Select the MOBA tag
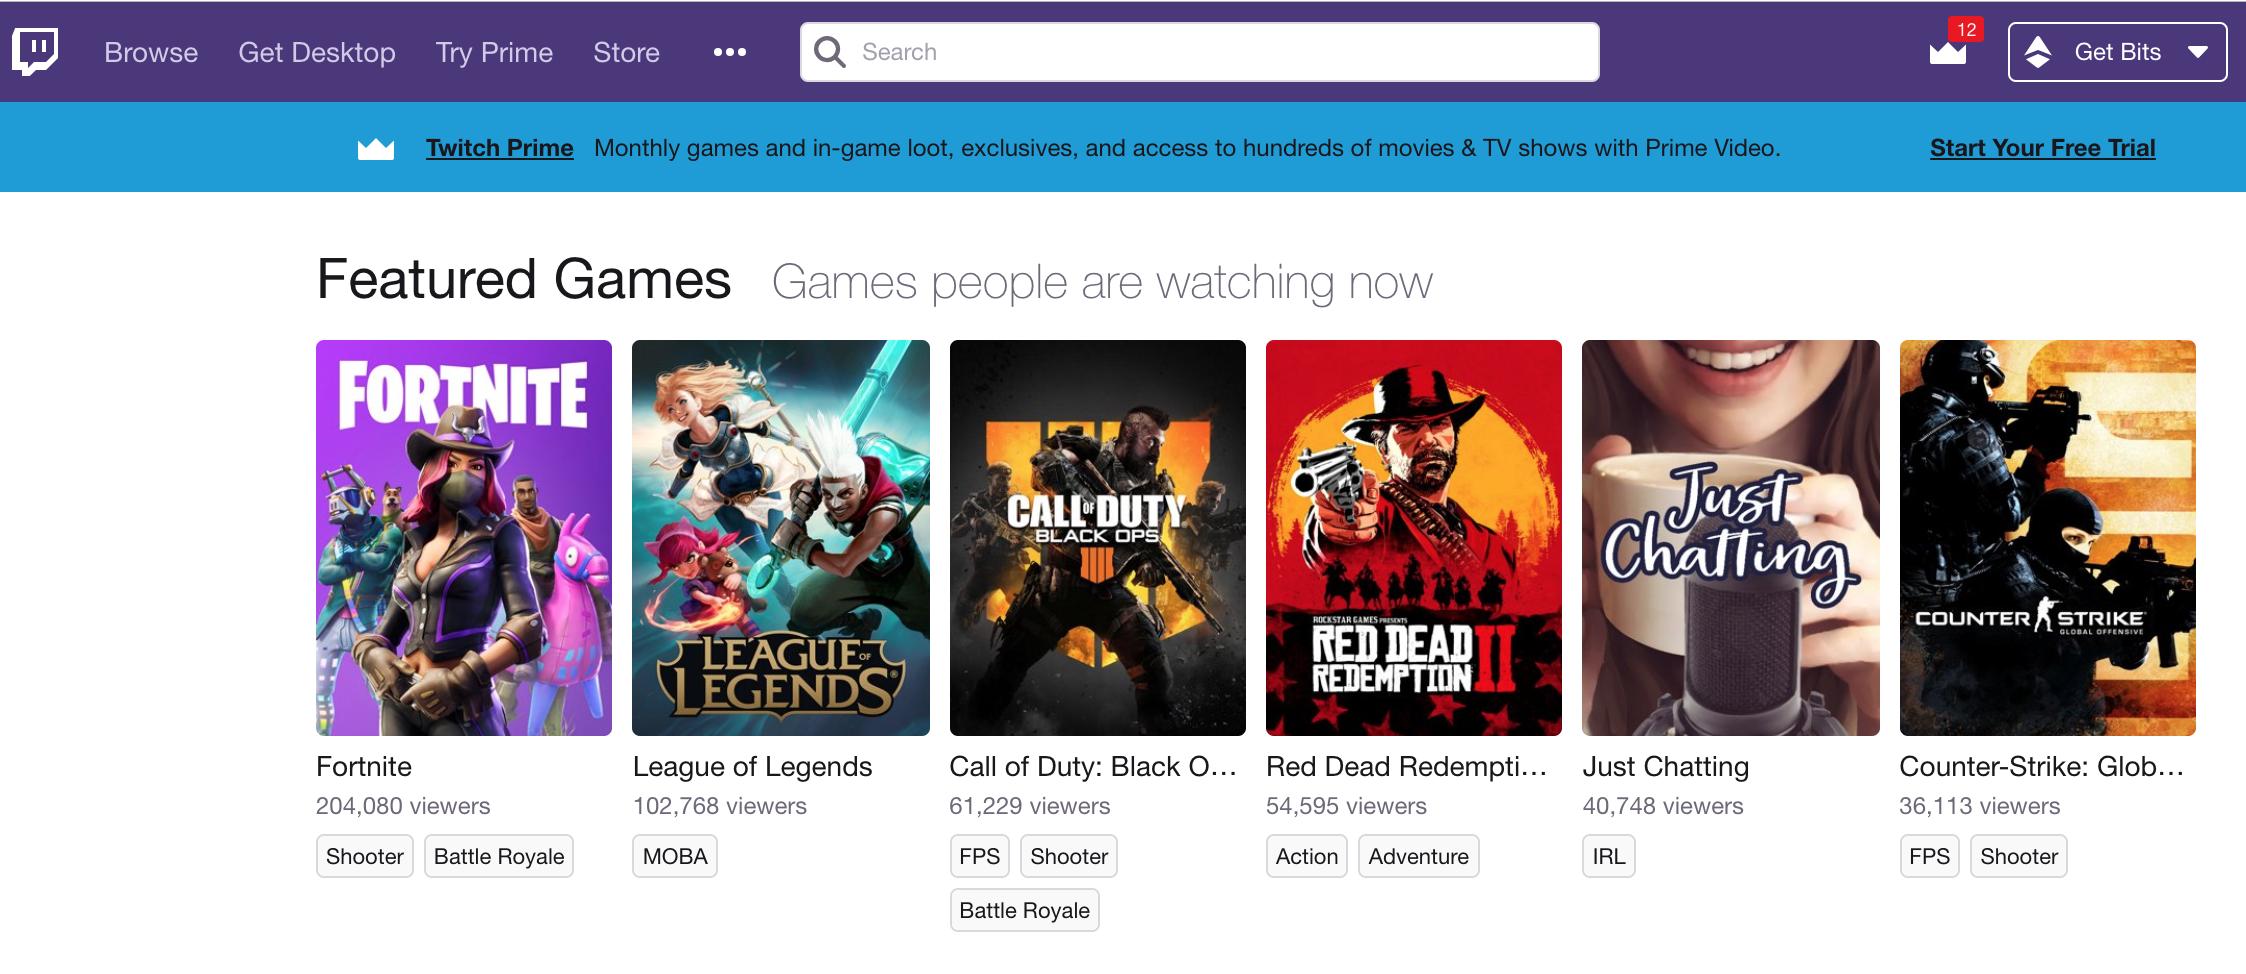The width and height of the screenshot is (2246, 974). (x=675, y=856)
